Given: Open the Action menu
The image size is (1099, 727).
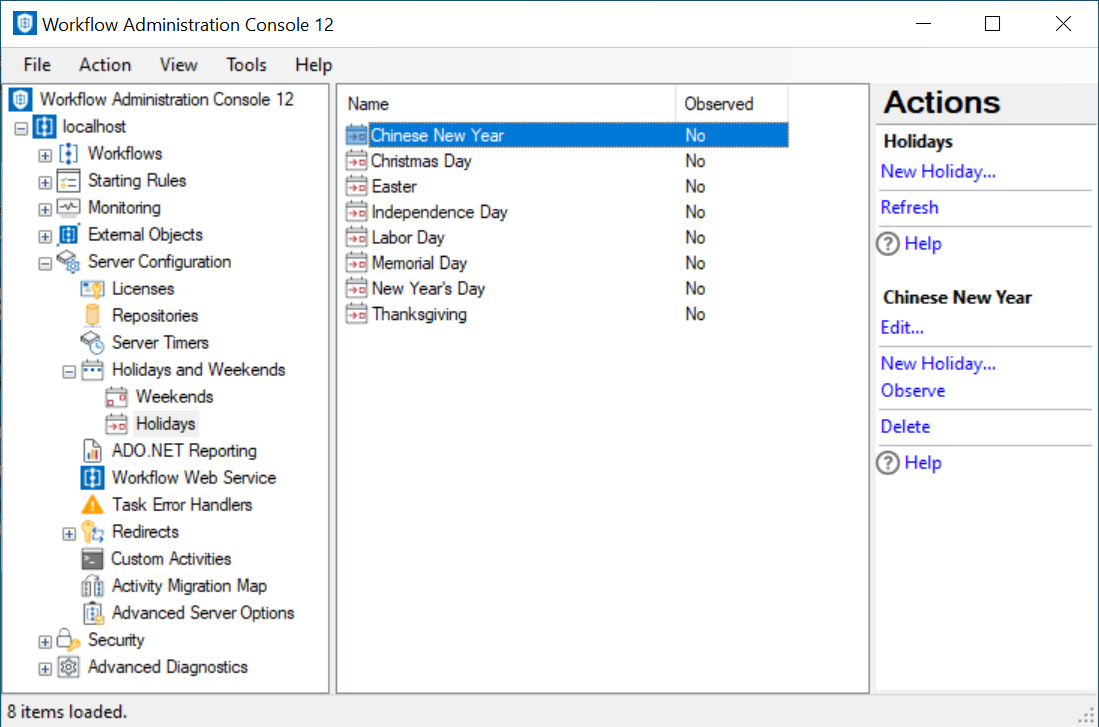Looking at the screenshot, I should click(105, 65).
